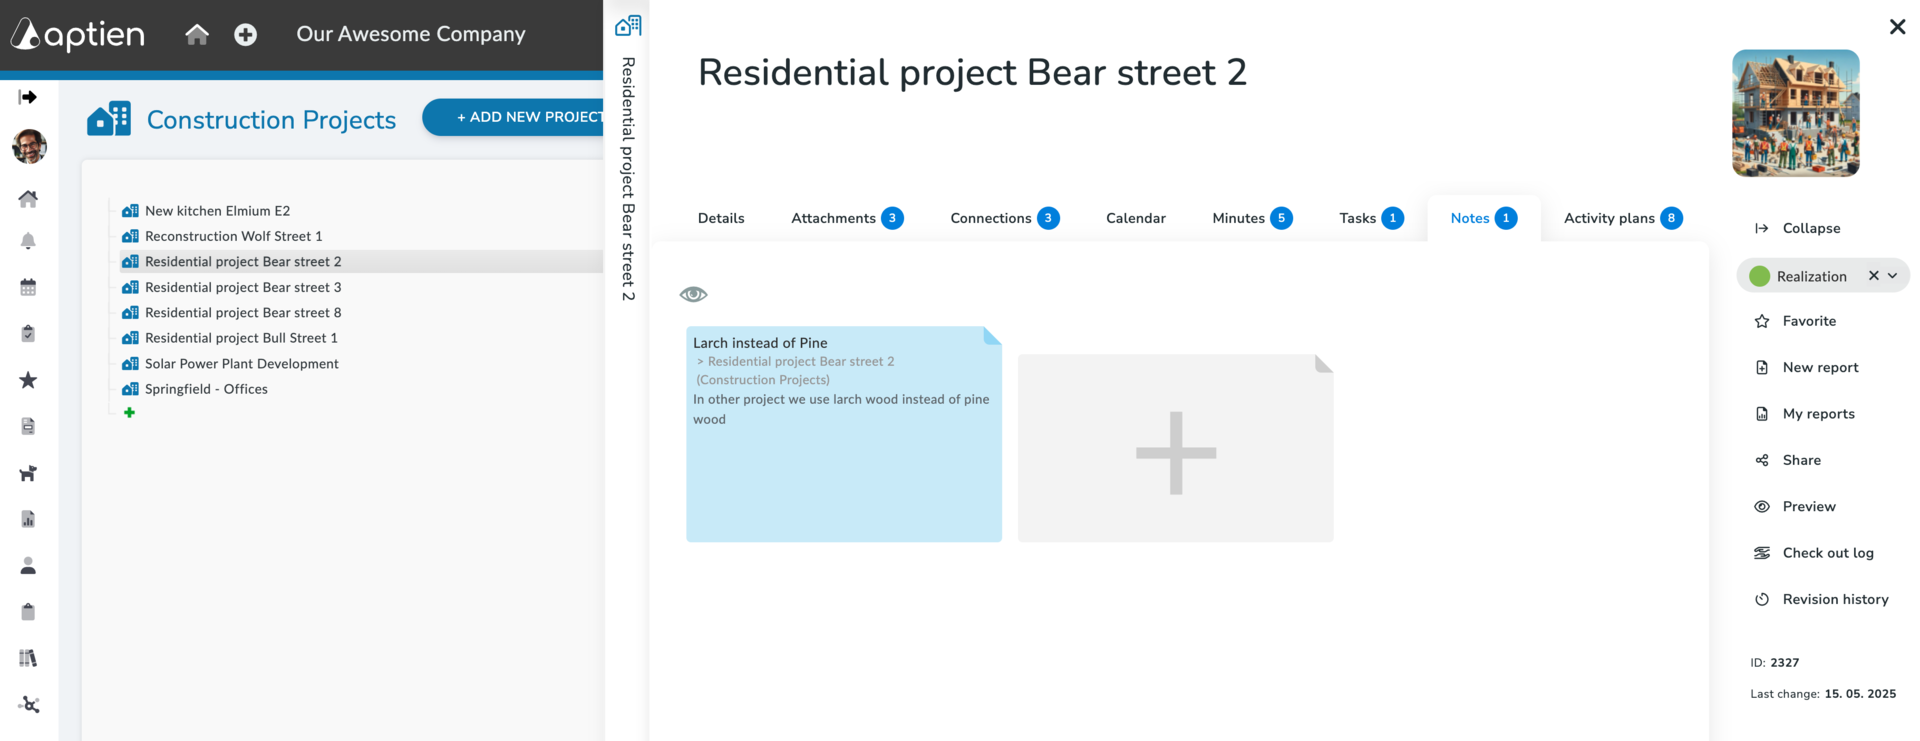Click the Favorite star icon
Screen dimensions: 1920x741
tap(1762, 321)
